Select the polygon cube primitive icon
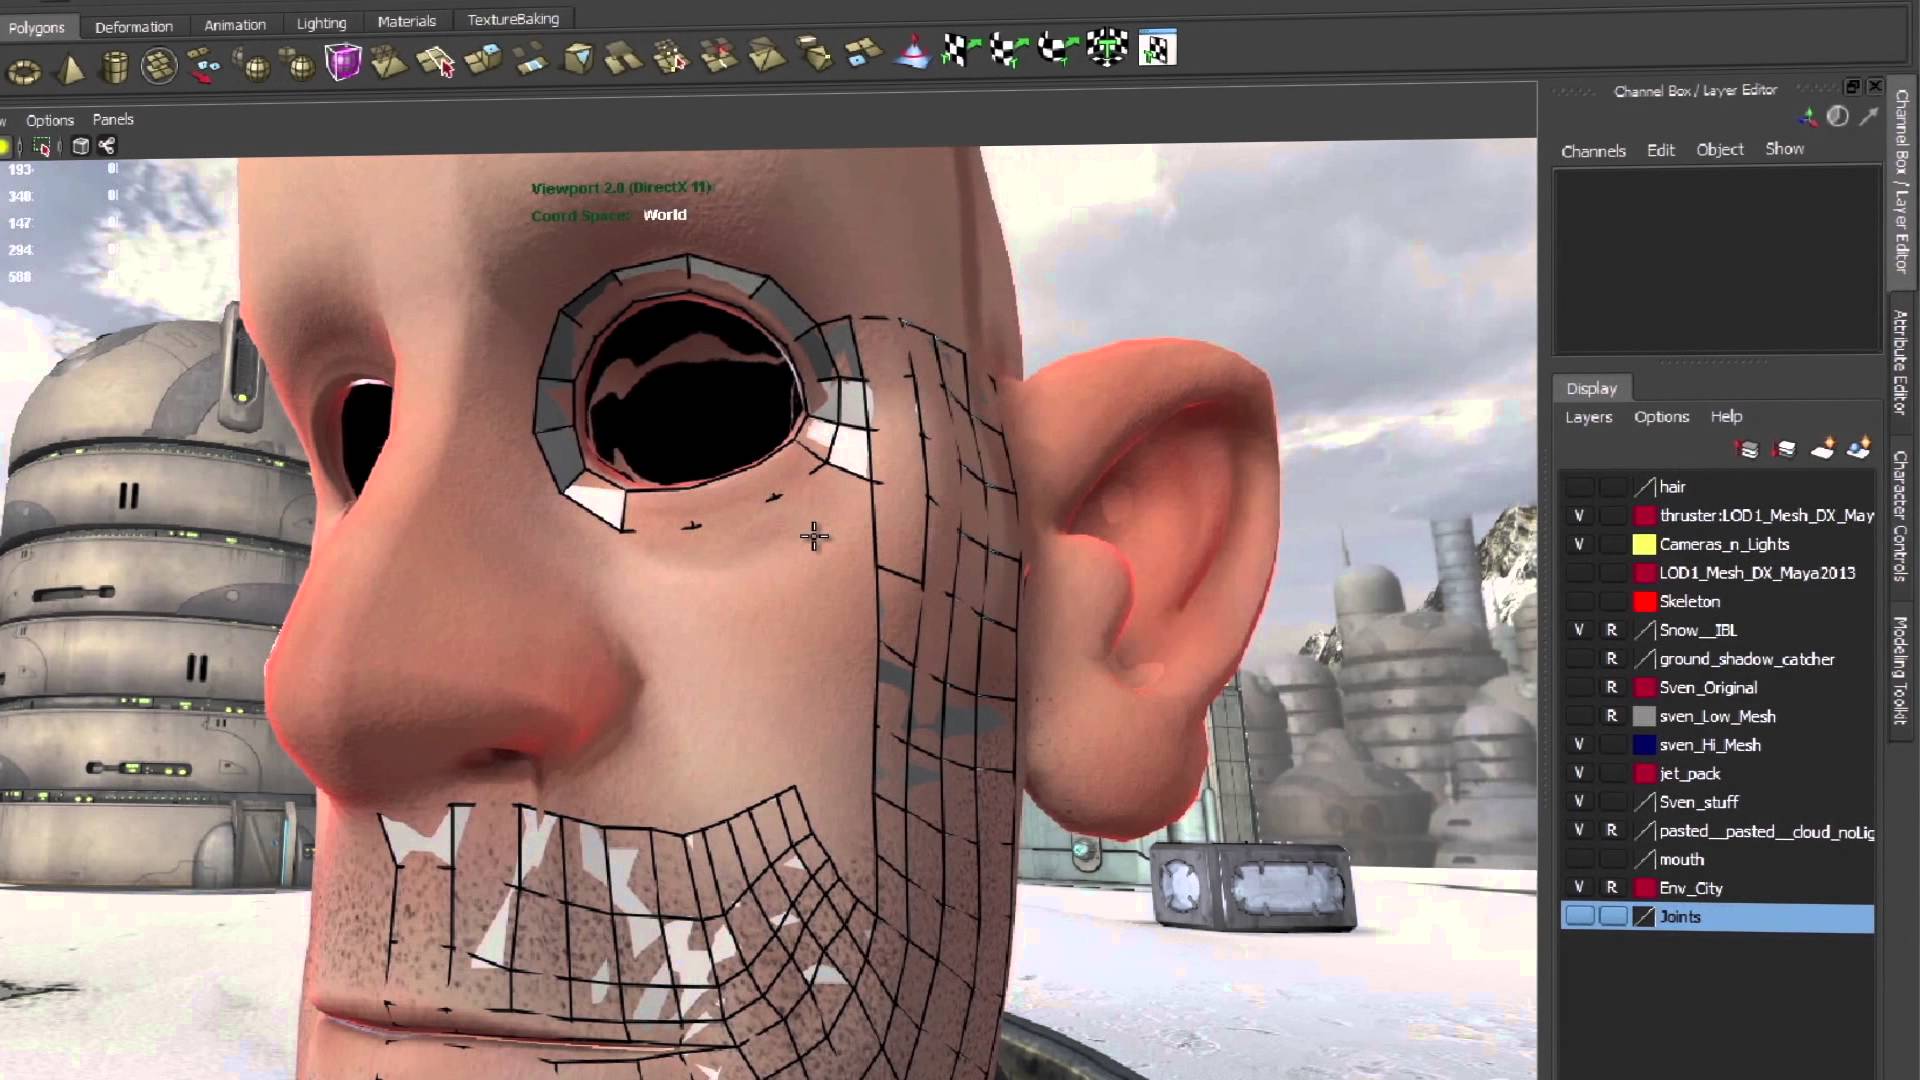The image size is (1920, 1080). tap(342, 53)
